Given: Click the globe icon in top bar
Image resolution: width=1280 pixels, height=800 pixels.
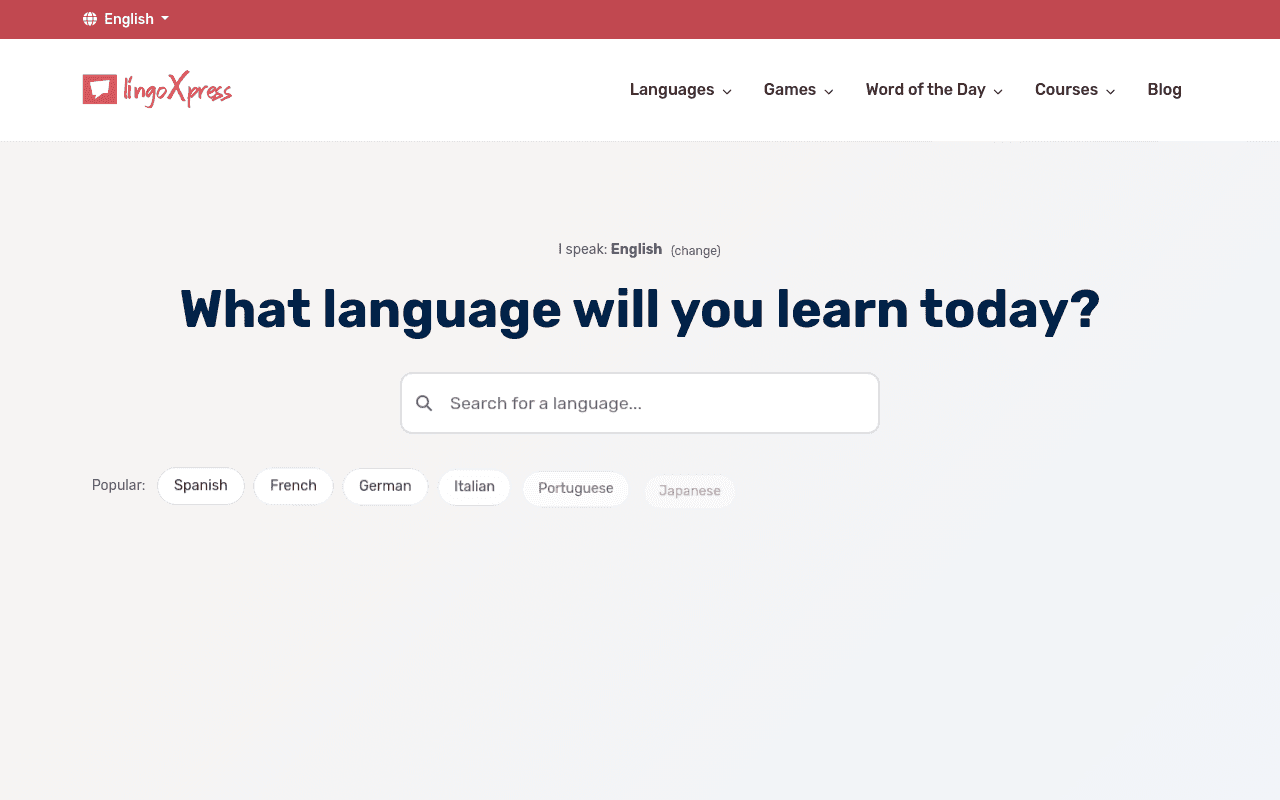Looking at the screenshot, I should (90, 19).
